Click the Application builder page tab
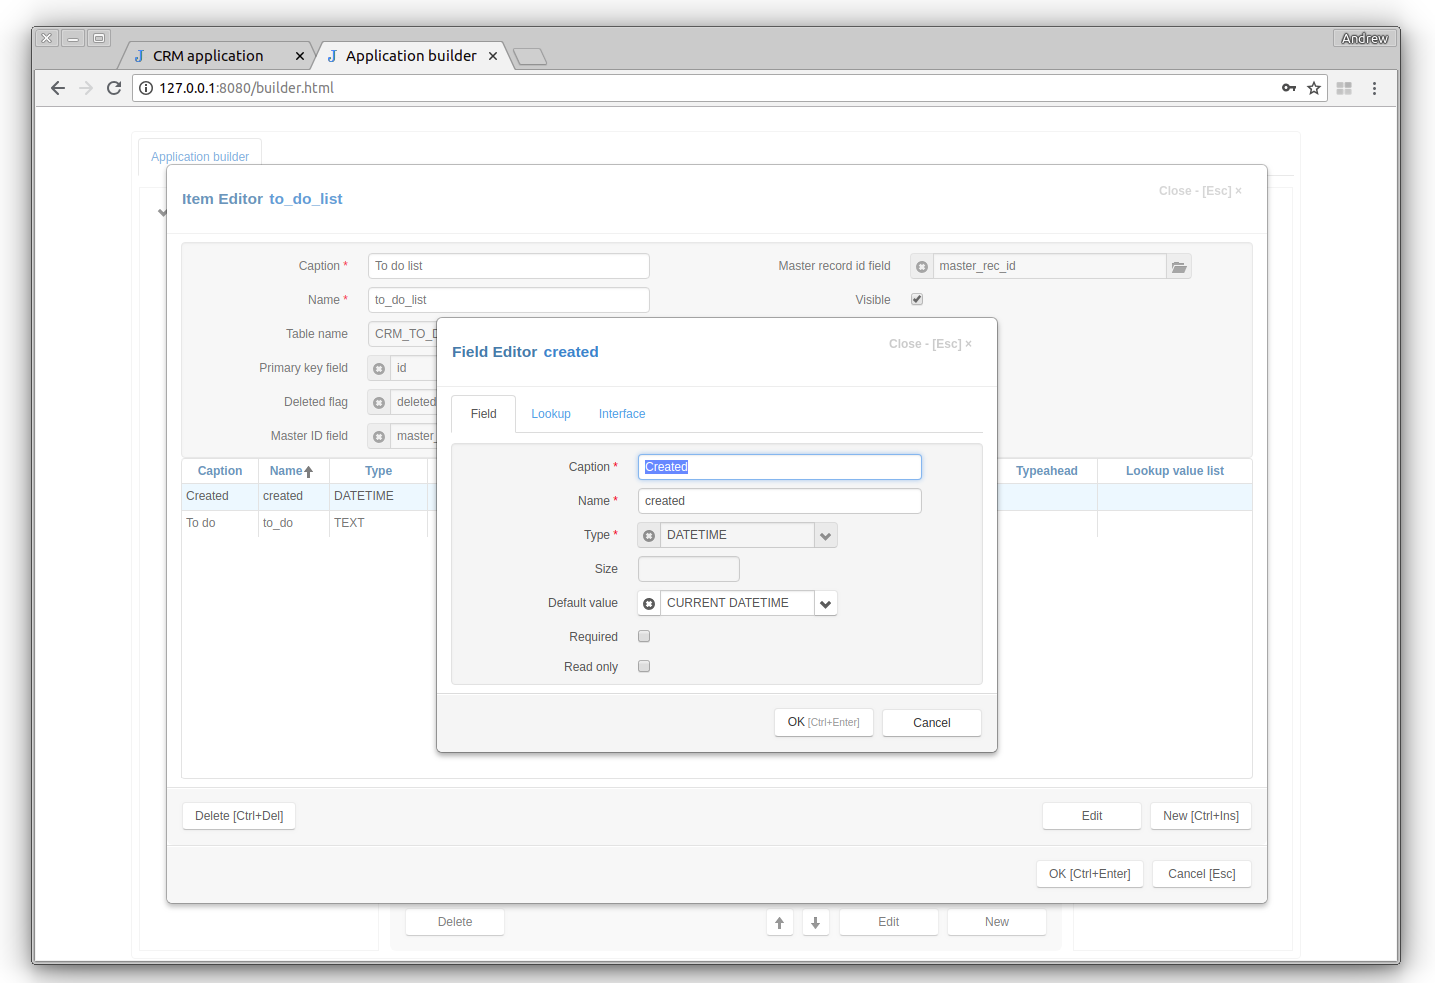Image resolution: width=1435 pixels, height=983 pixels. tap(200, 157)
